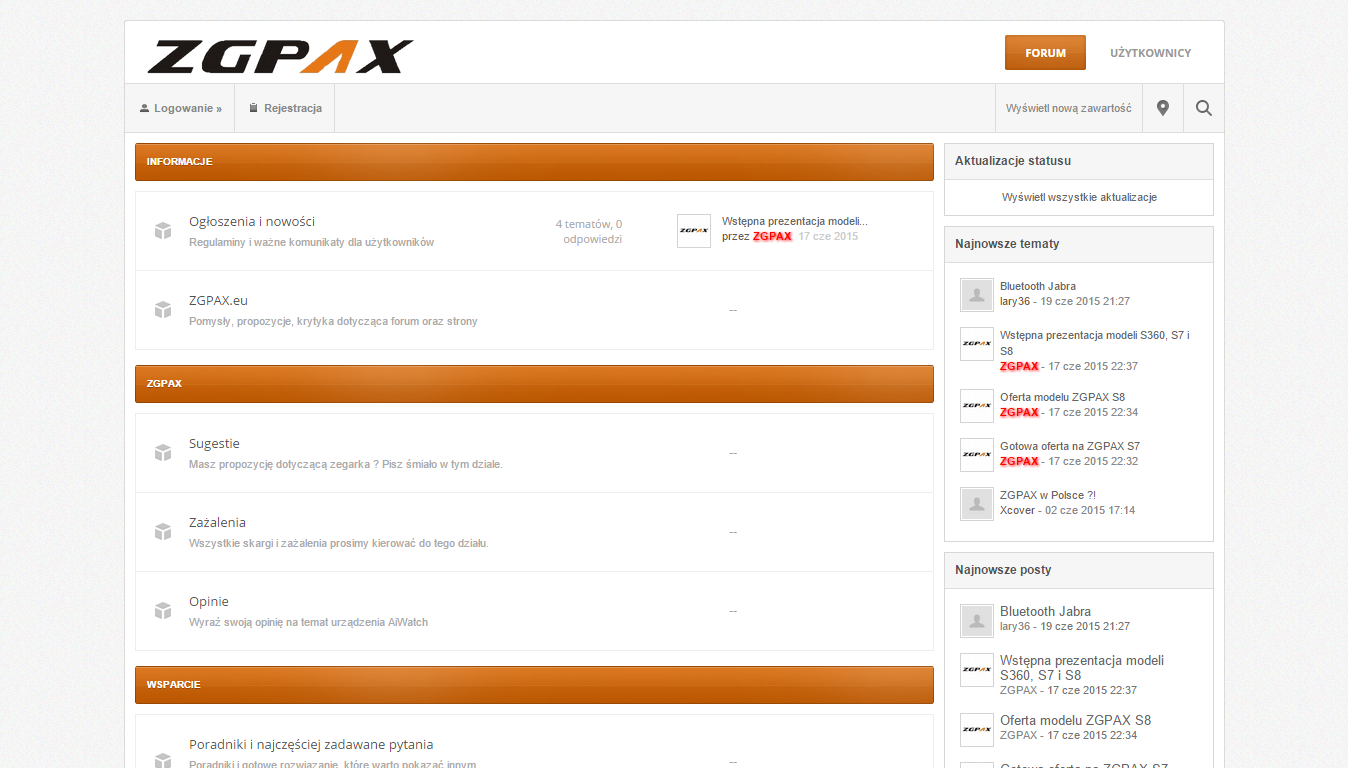Collapse the INFORMACJE category header
The height and width of the screenshot is (768, 1348).
[x=534, y=162]
